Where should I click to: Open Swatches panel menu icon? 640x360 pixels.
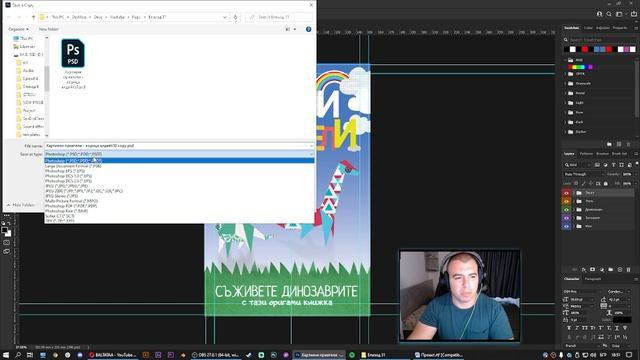[x=636, y=28]
